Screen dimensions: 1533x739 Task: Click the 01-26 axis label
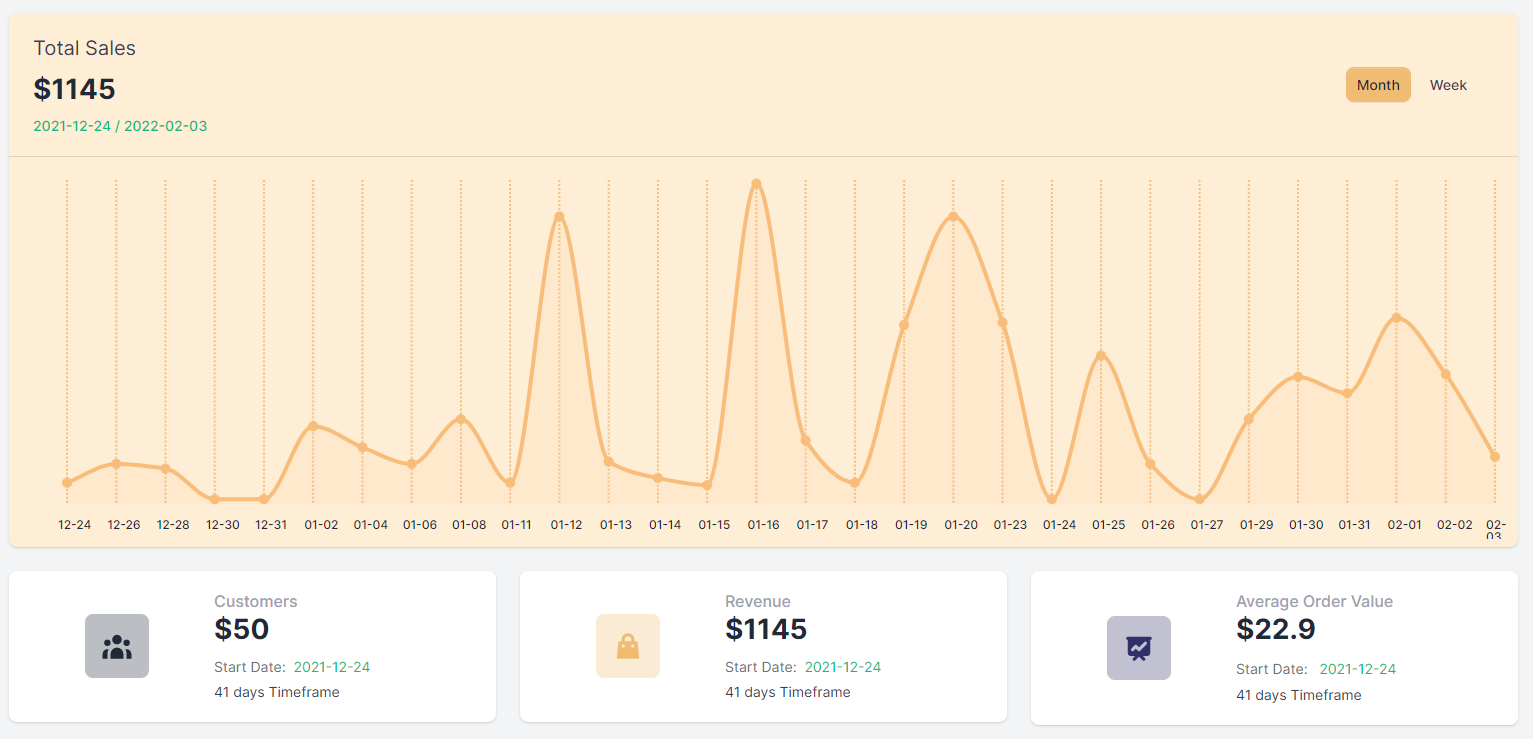click(x=1158, y=525)
